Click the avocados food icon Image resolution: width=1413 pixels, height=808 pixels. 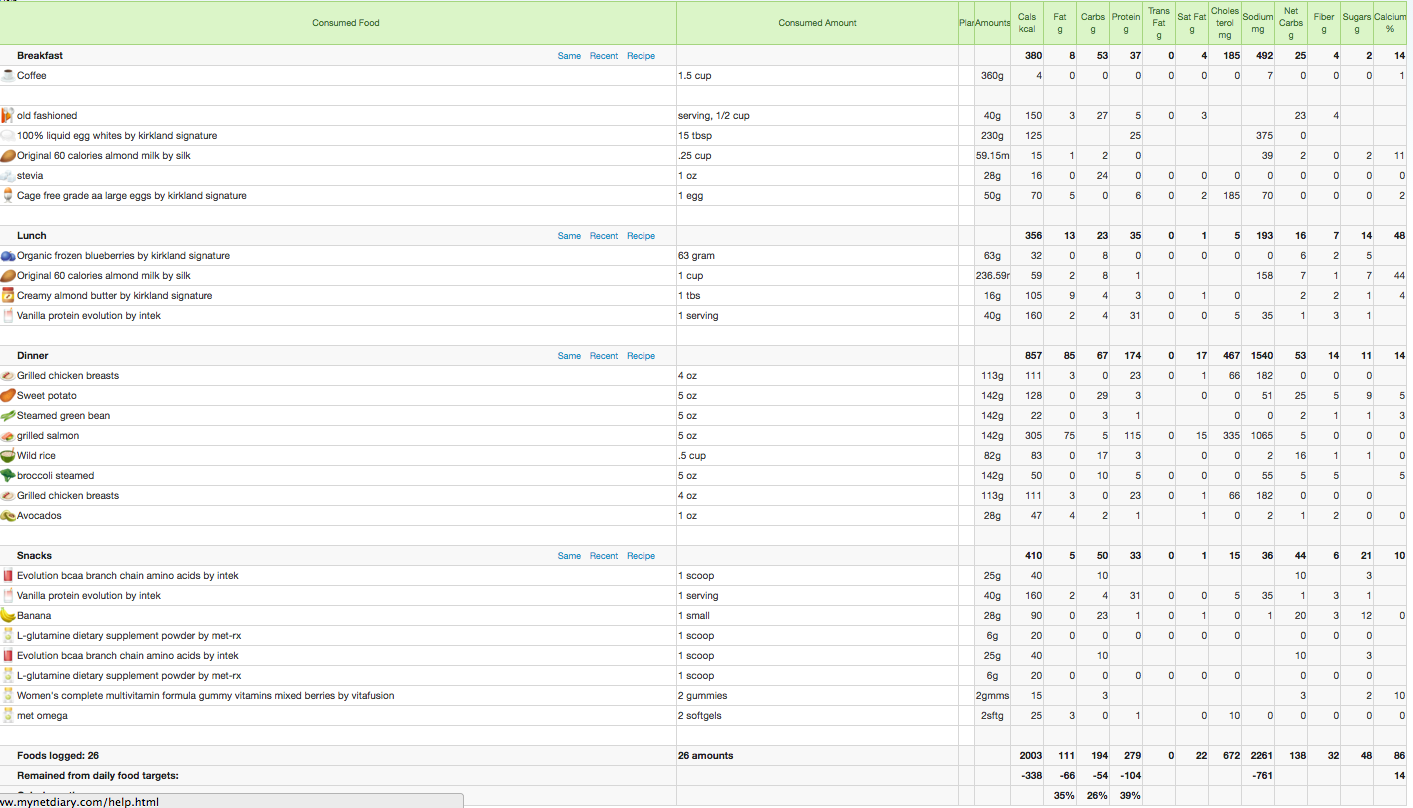[8, 516]
